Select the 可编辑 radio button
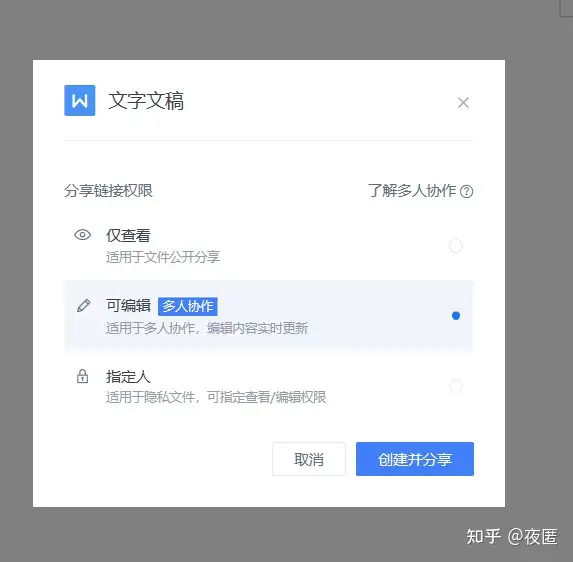573x562 pixels. pos(456,315)
